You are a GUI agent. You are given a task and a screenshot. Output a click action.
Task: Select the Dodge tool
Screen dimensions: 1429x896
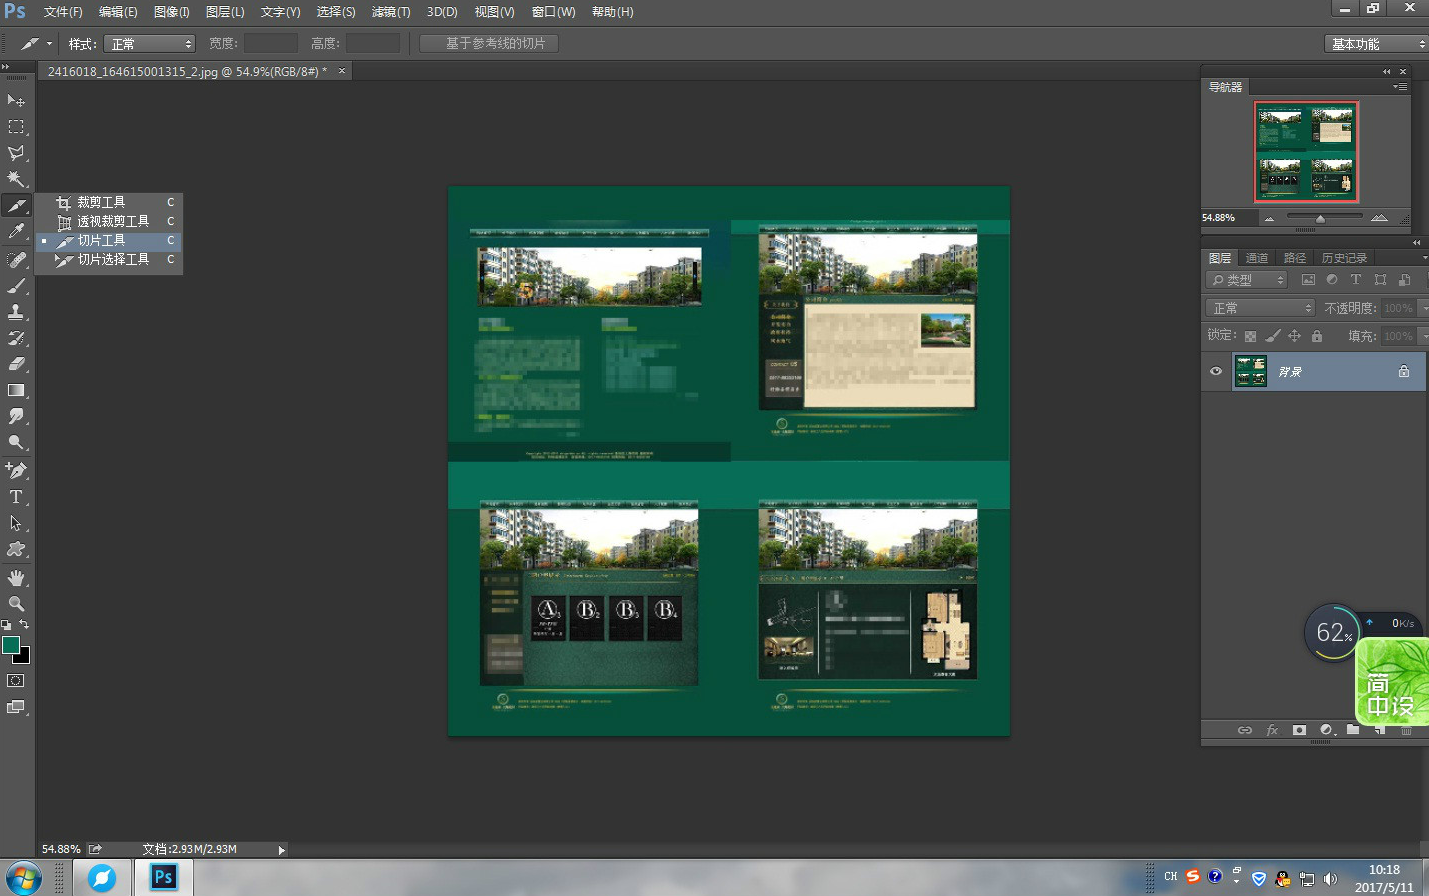[x=16, y=442]
